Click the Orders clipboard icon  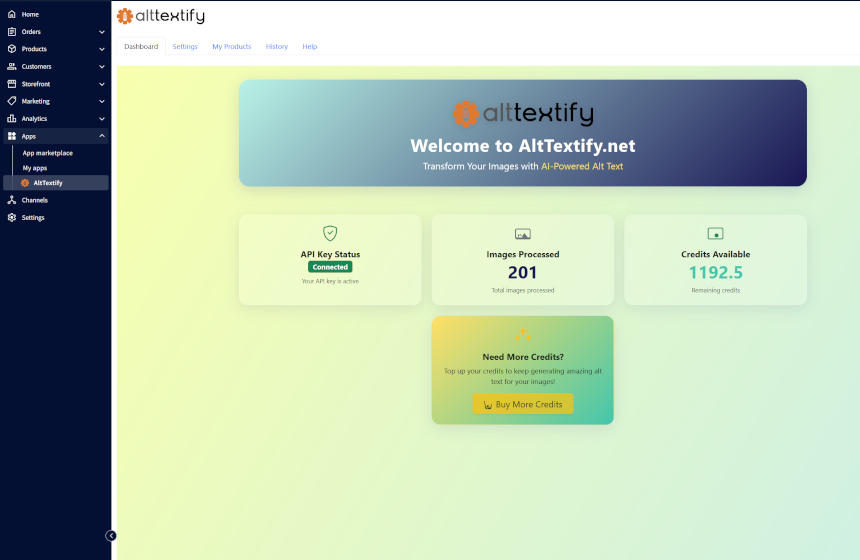tap(12, 32)
